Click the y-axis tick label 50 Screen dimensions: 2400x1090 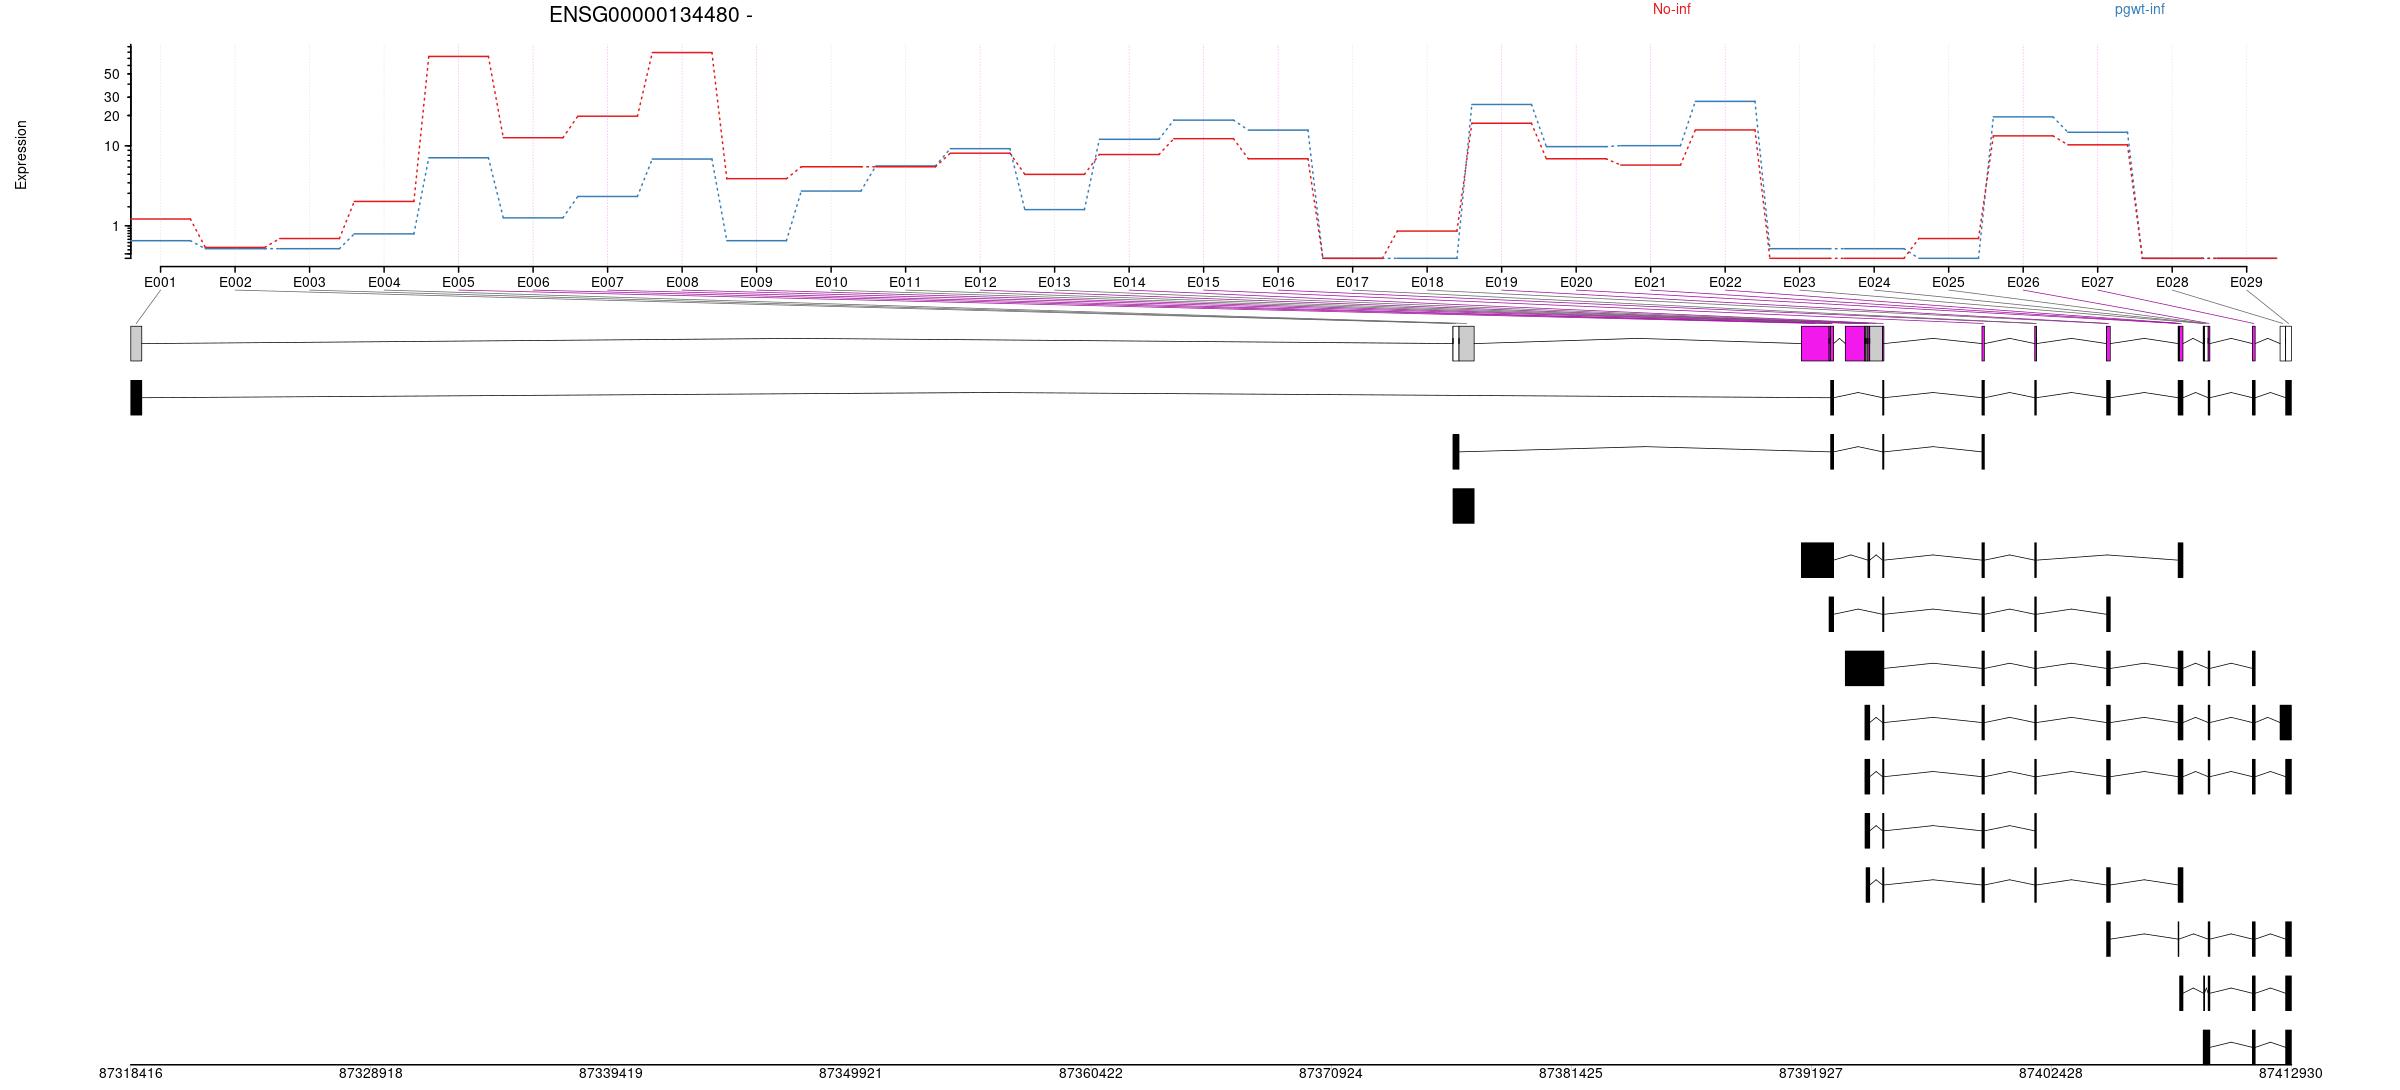click(x=111, y=74)
